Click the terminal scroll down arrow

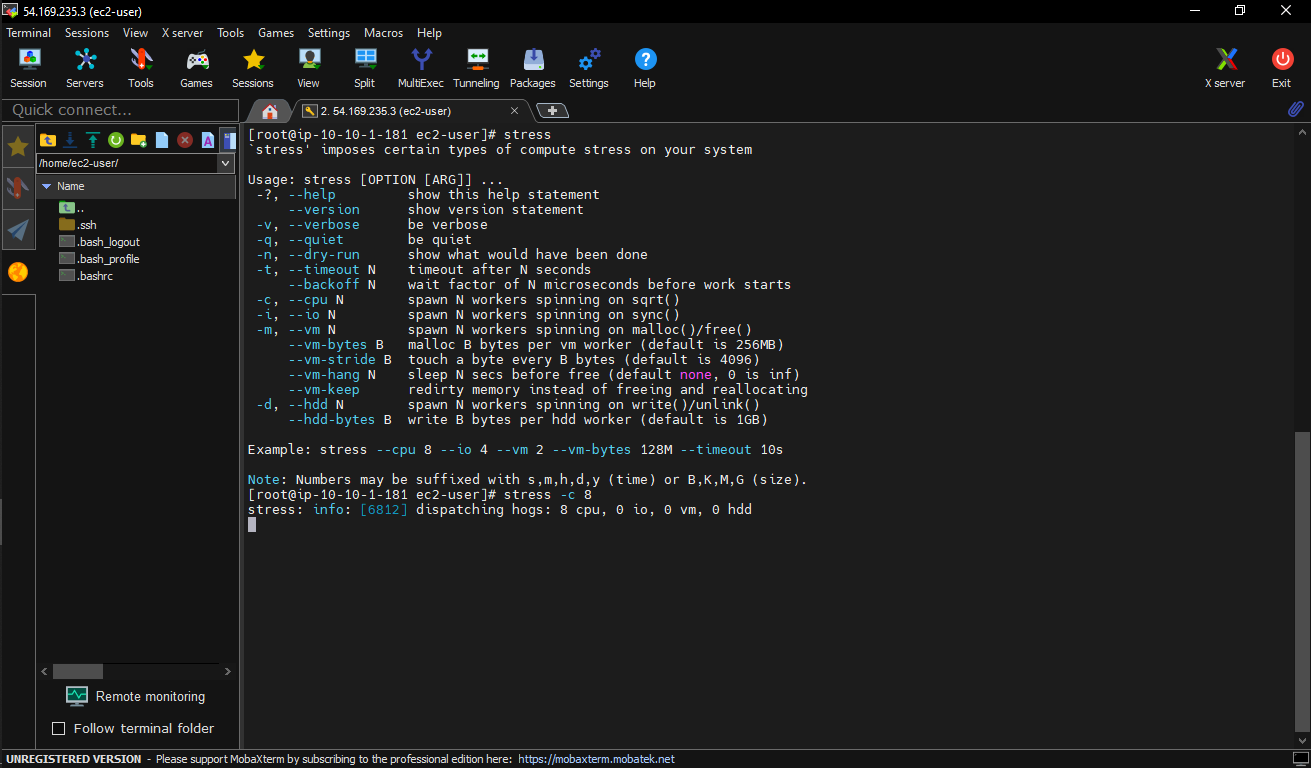[1301, 741]
